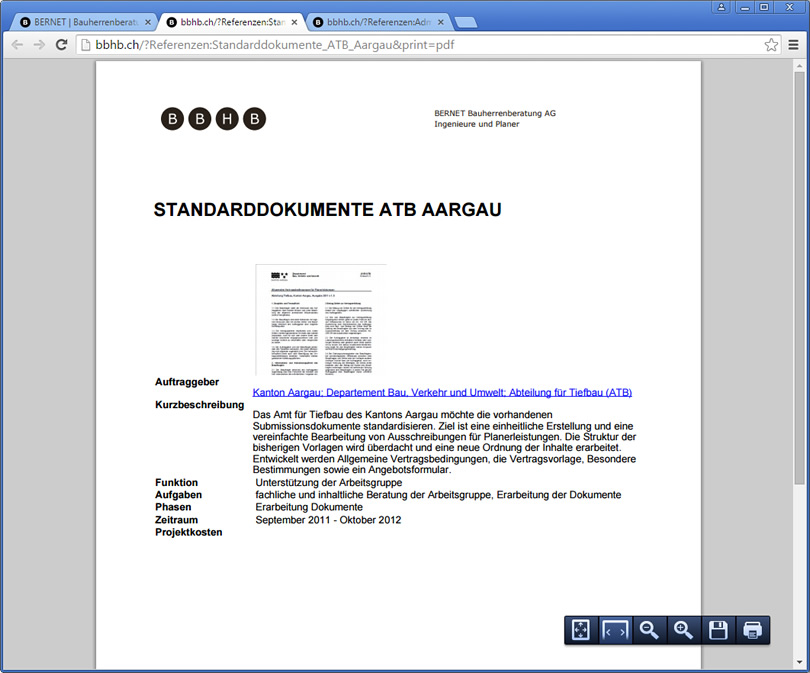The width and height of the screenshot is (810, 673).
Task: Open the Kanton Aargau Abteilung für Tiefbau link
Action: click(442, 392)
